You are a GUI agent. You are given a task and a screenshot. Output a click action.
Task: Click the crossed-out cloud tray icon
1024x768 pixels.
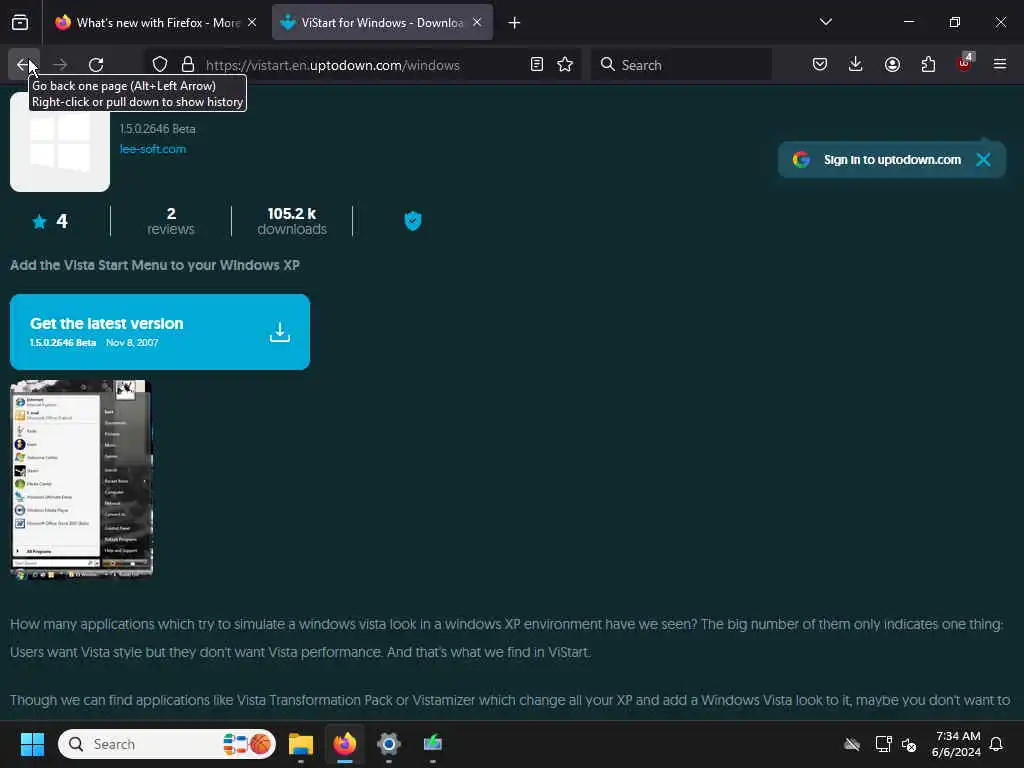tap(852, 744)
